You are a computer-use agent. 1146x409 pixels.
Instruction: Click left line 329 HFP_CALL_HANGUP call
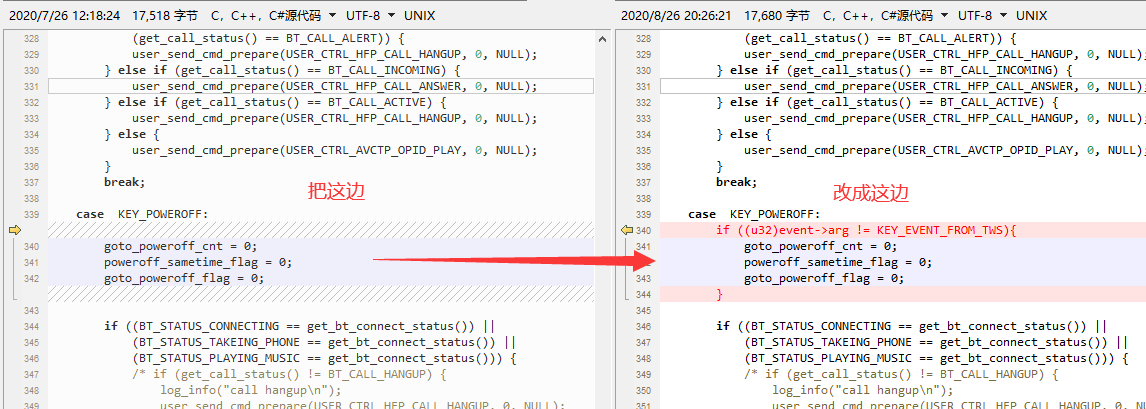(x=334, y=54)
